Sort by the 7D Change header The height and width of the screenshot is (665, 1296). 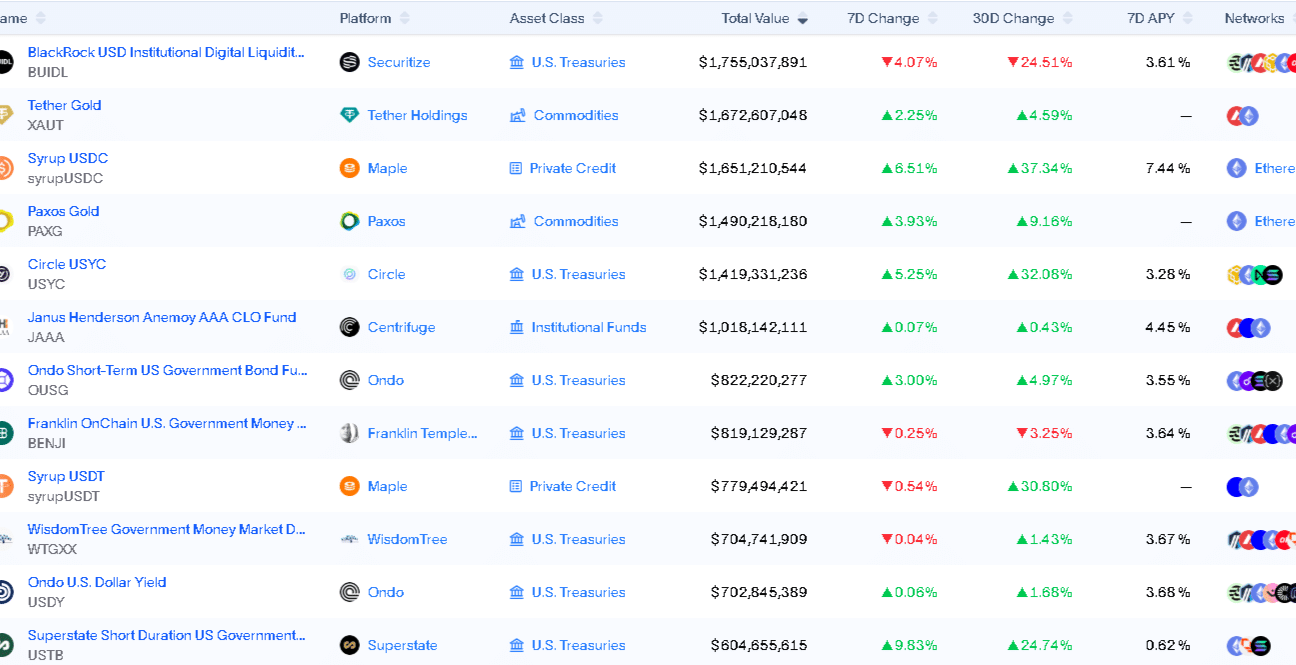pos(882,18)
